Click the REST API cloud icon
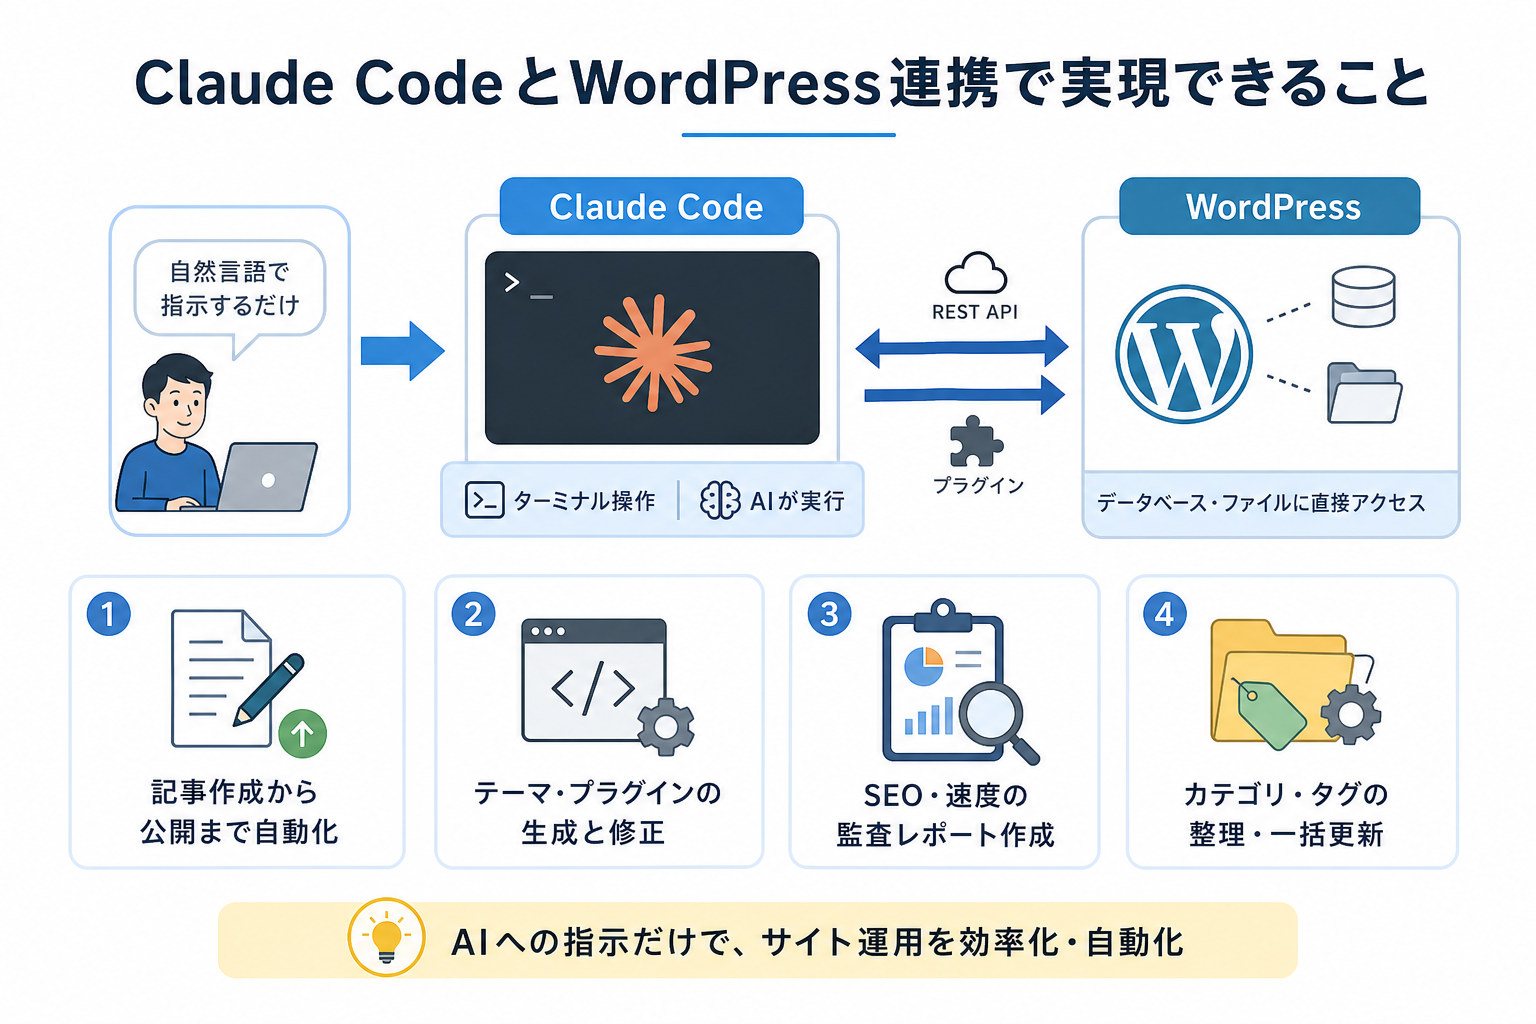1536x1024 pixels. click(975, 272)
